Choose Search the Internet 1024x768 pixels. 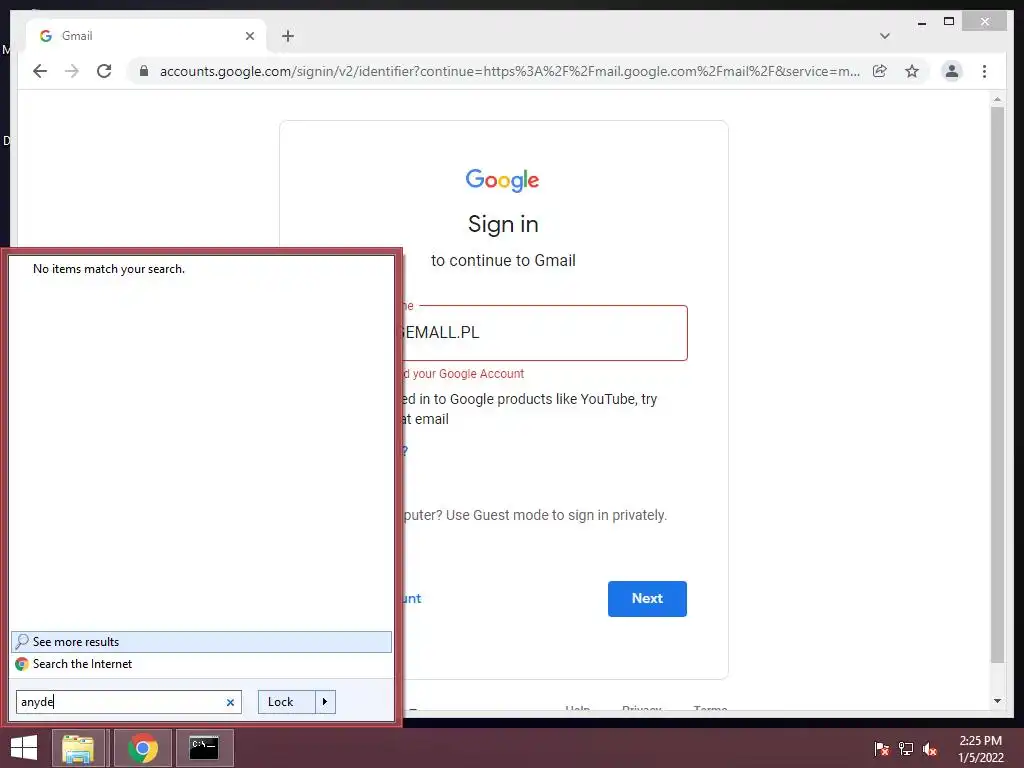[201, 664]
